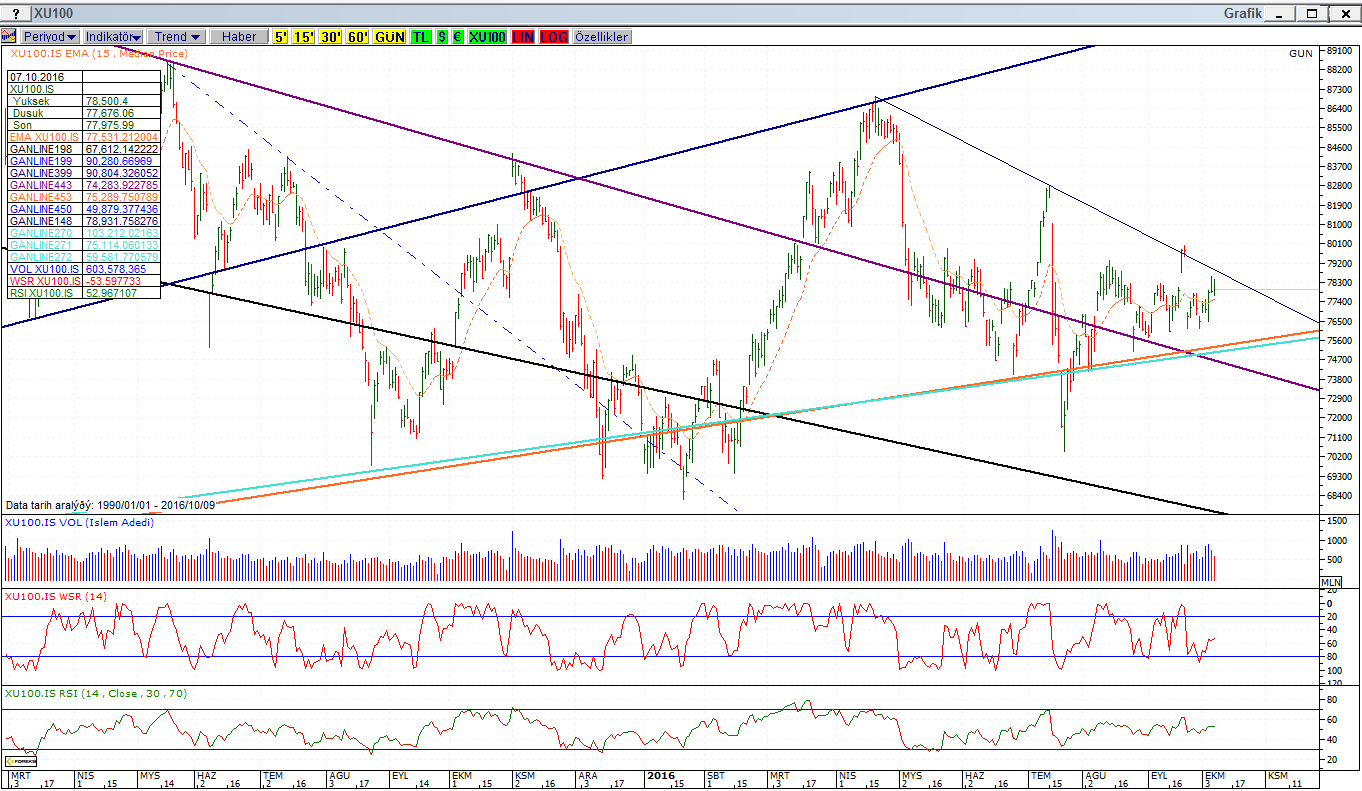Switch currency to TL

coord(421,37)
